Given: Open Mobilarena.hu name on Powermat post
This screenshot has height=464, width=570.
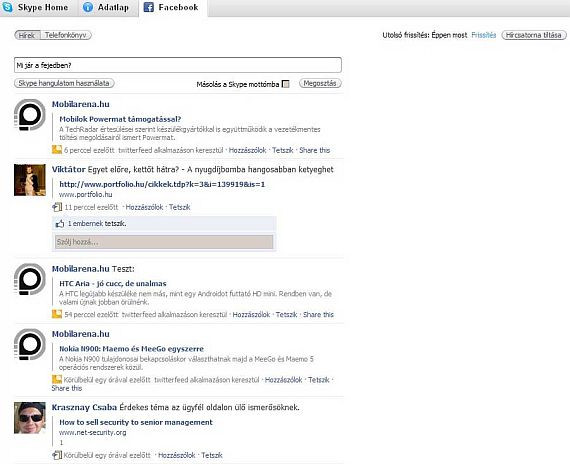Looking at the screenshot, I should [80, 104].
